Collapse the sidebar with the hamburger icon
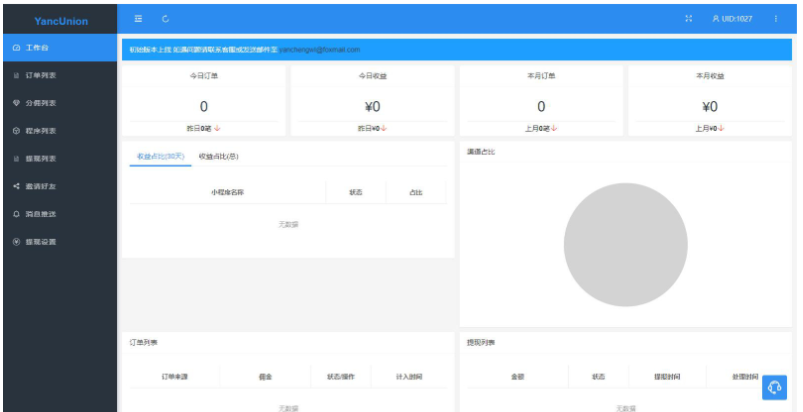803x412 pixels. [138, 19]
